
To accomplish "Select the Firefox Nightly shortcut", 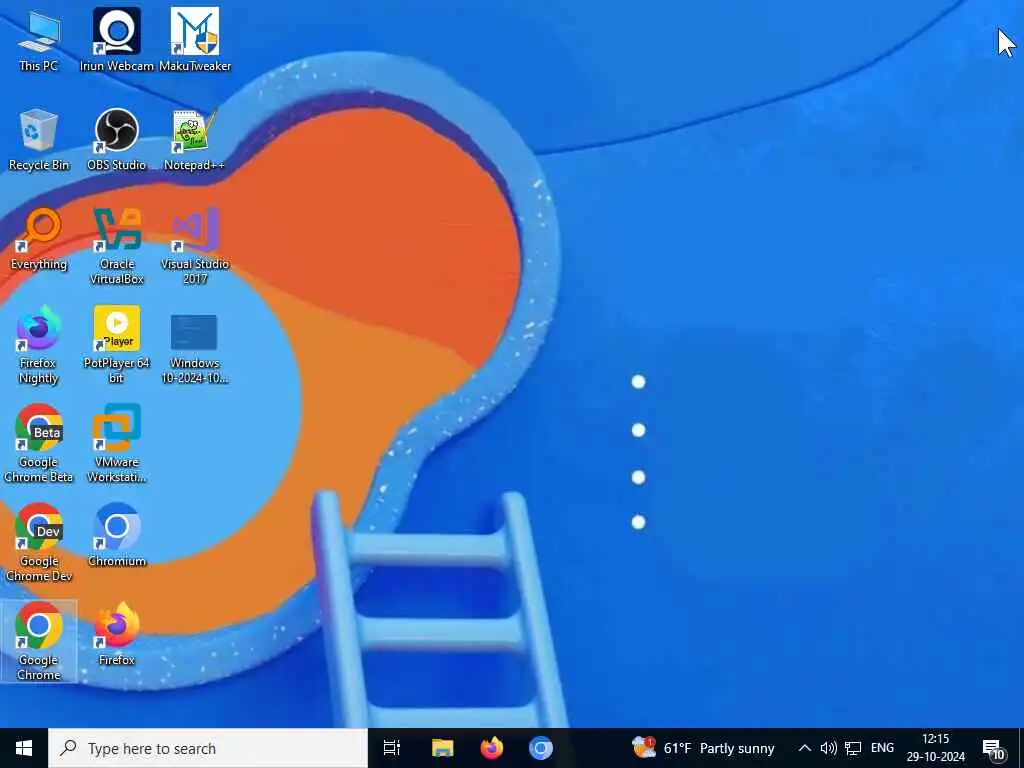I will [39, 345].
